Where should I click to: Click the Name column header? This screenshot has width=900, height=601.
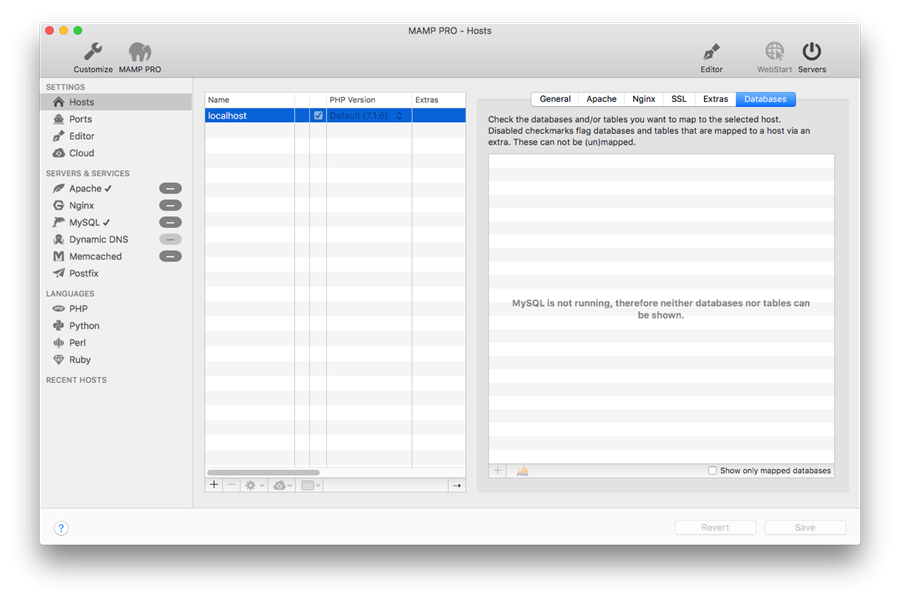(x=250, y=100)
